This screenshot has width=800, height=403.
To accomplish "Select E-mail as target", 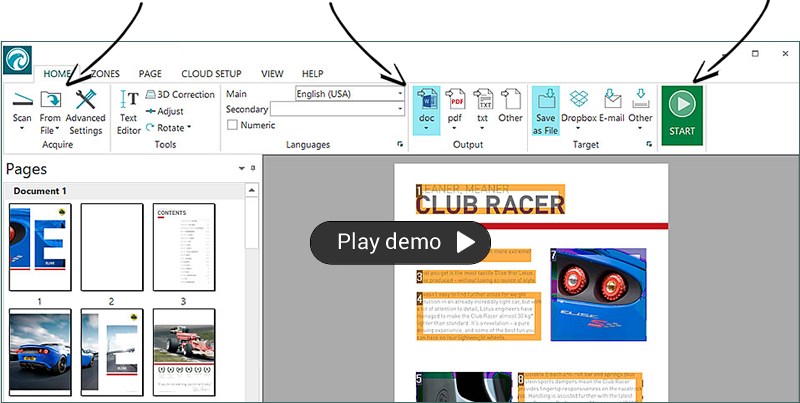I will 612,100.
